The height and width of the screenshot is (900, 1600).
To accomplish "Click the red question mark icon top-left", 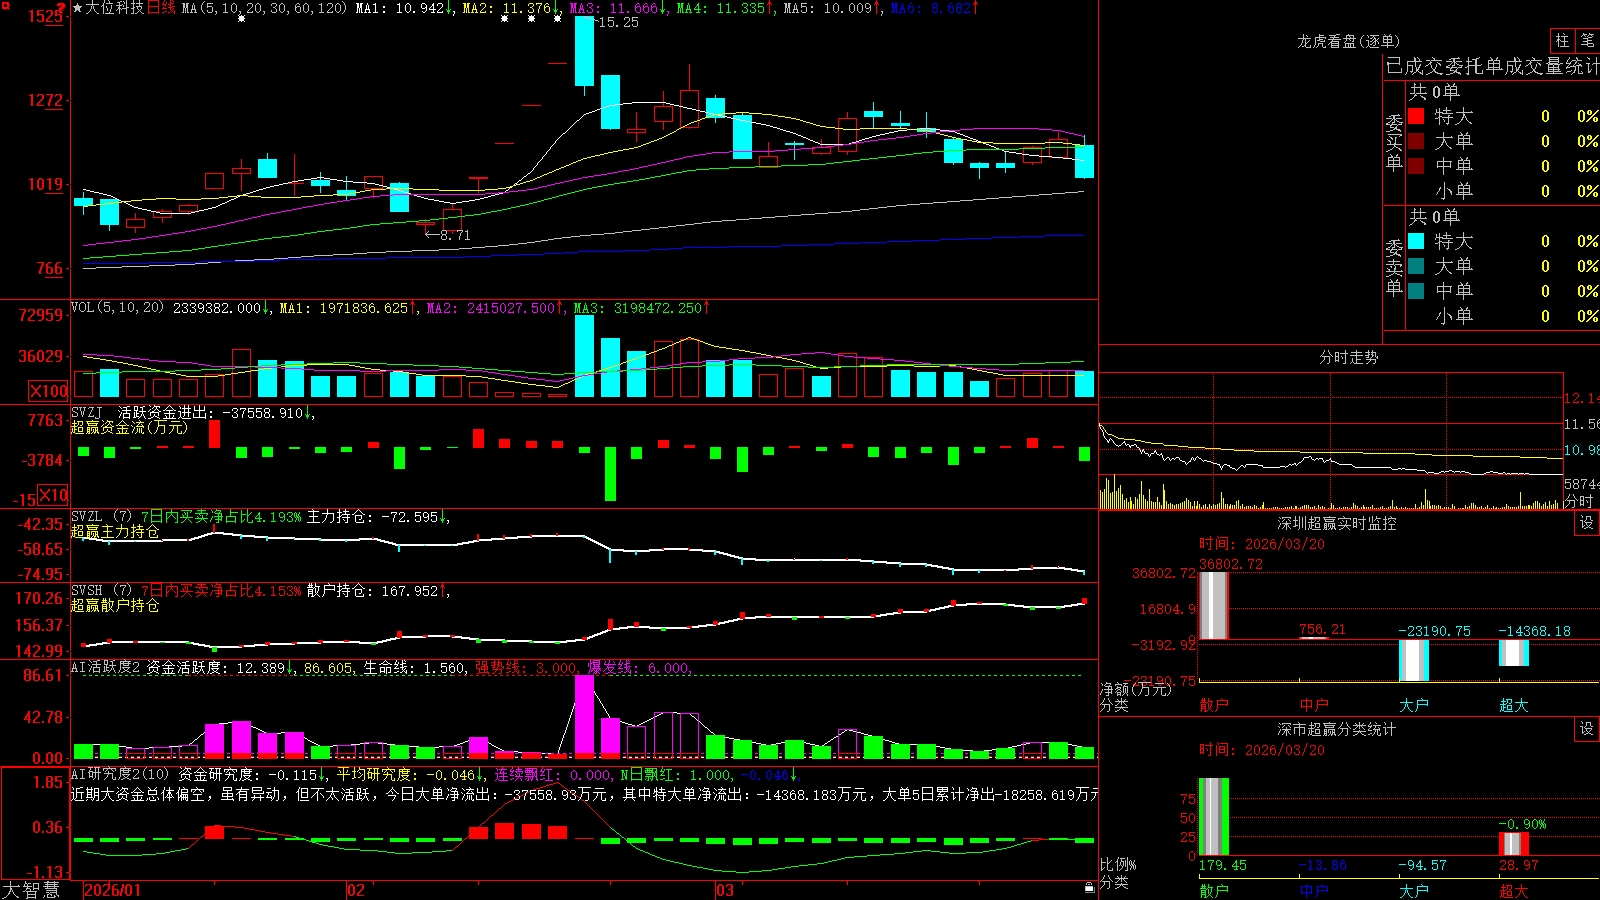I will [x=62, y=7].
